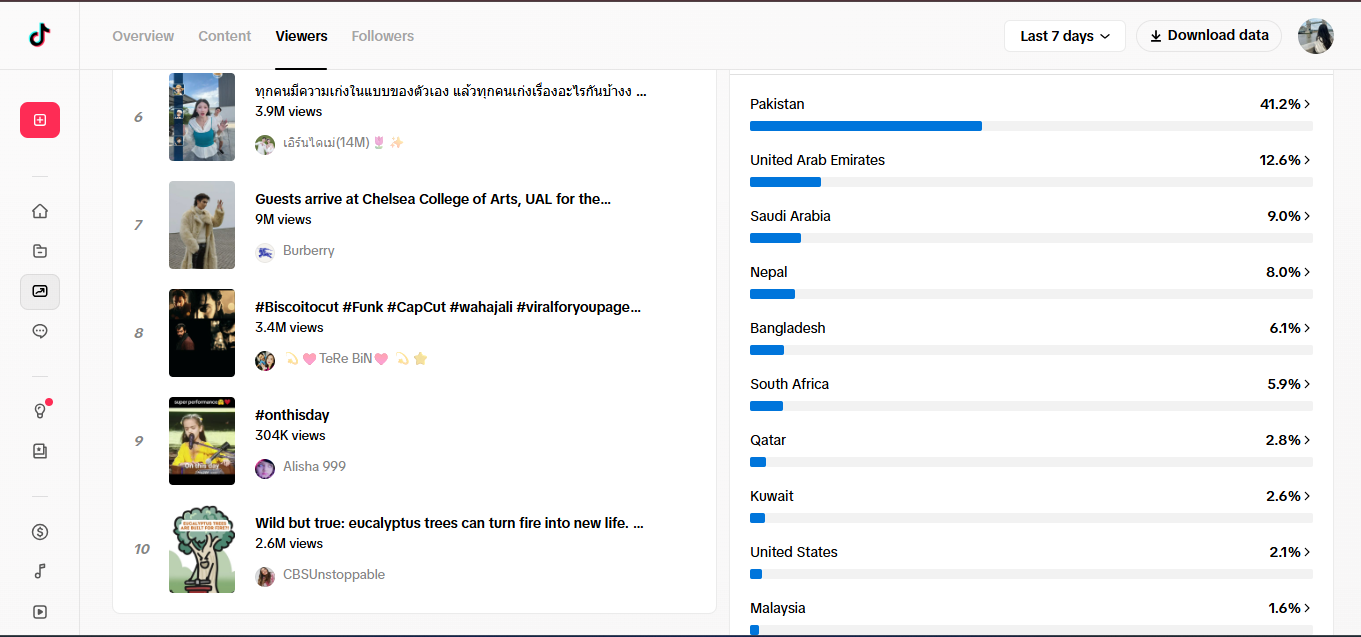Open the Monetization dollar icon
The width and height of the screenshot is (1361, 637).
pos(40,532)
